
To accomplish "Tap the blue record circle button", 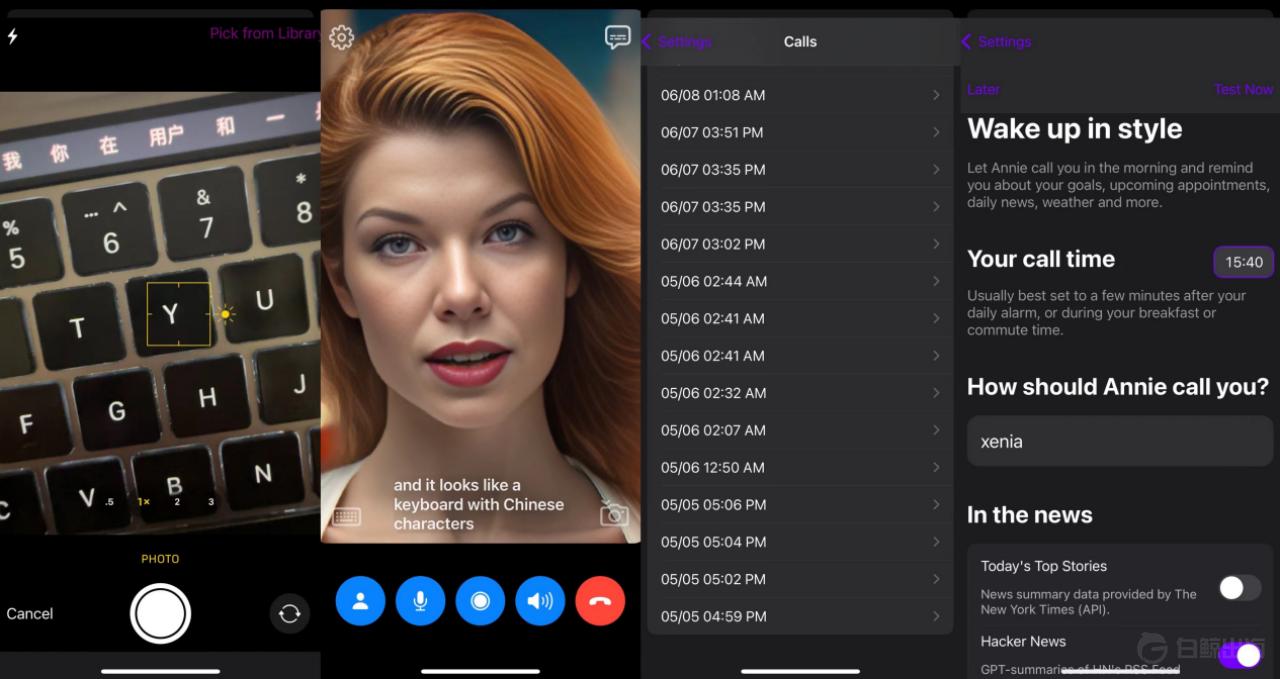I will coord(480,601).
